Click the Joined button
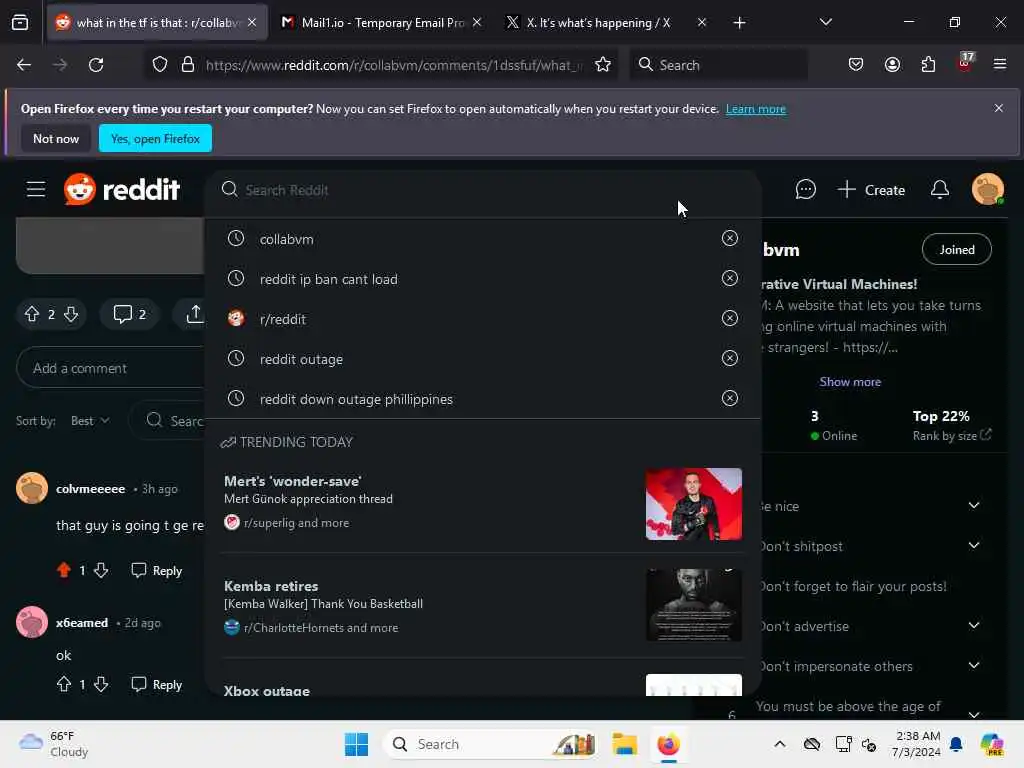The width and height of the screenshot is (1024, 768). (x=957, y=249)
